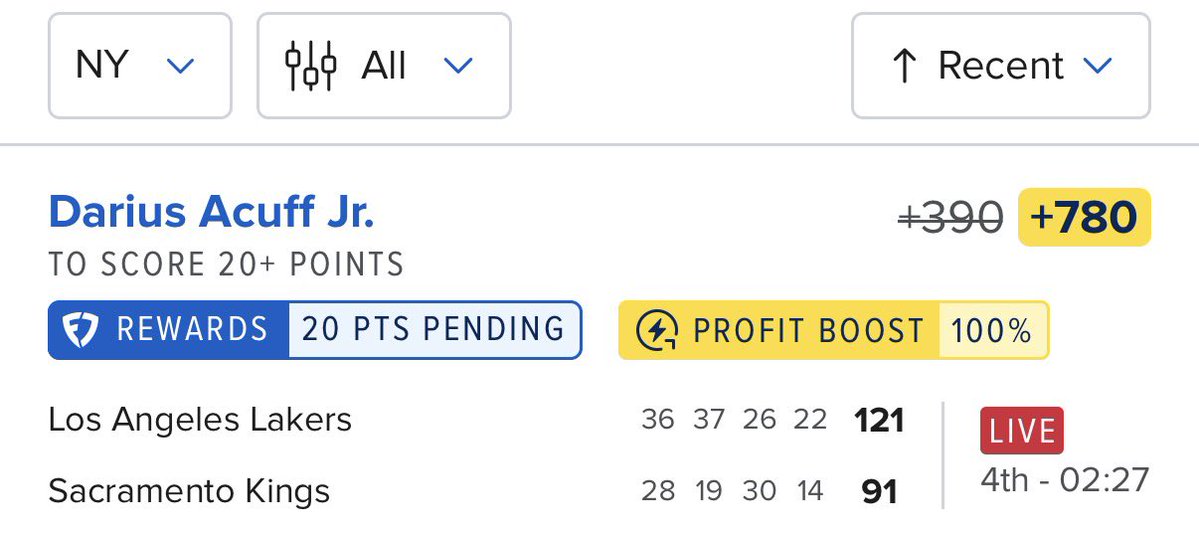
Task: Click the chevron next to NY
Action: 180,66
